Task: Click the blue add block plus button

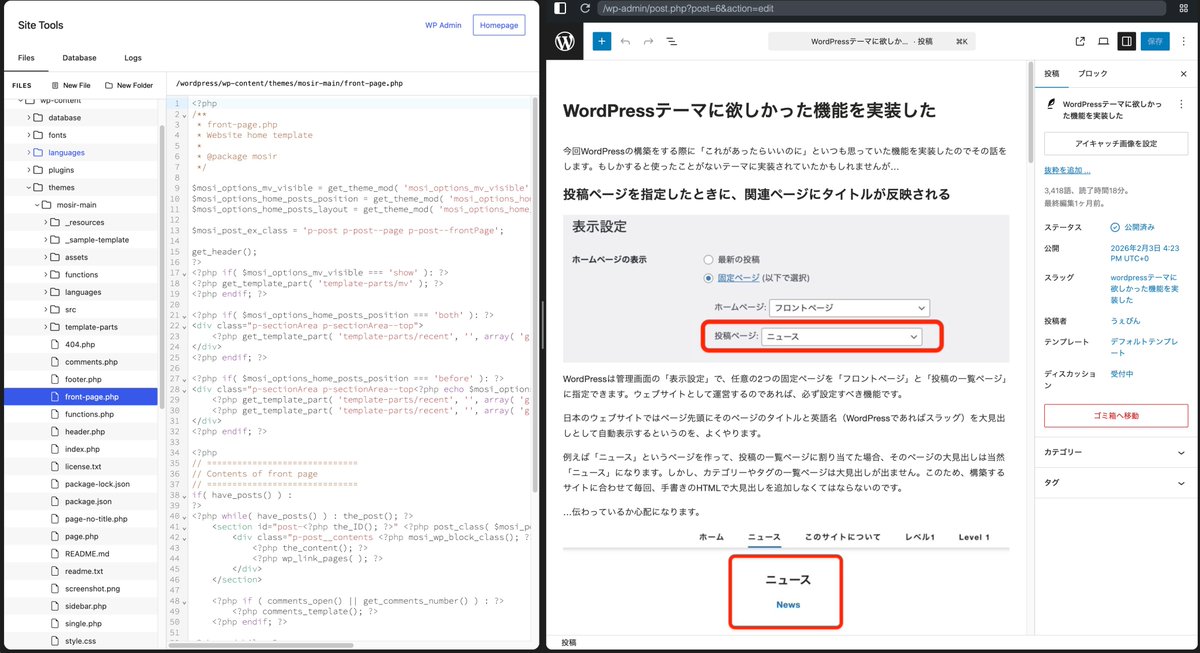Action: [601, 41]
